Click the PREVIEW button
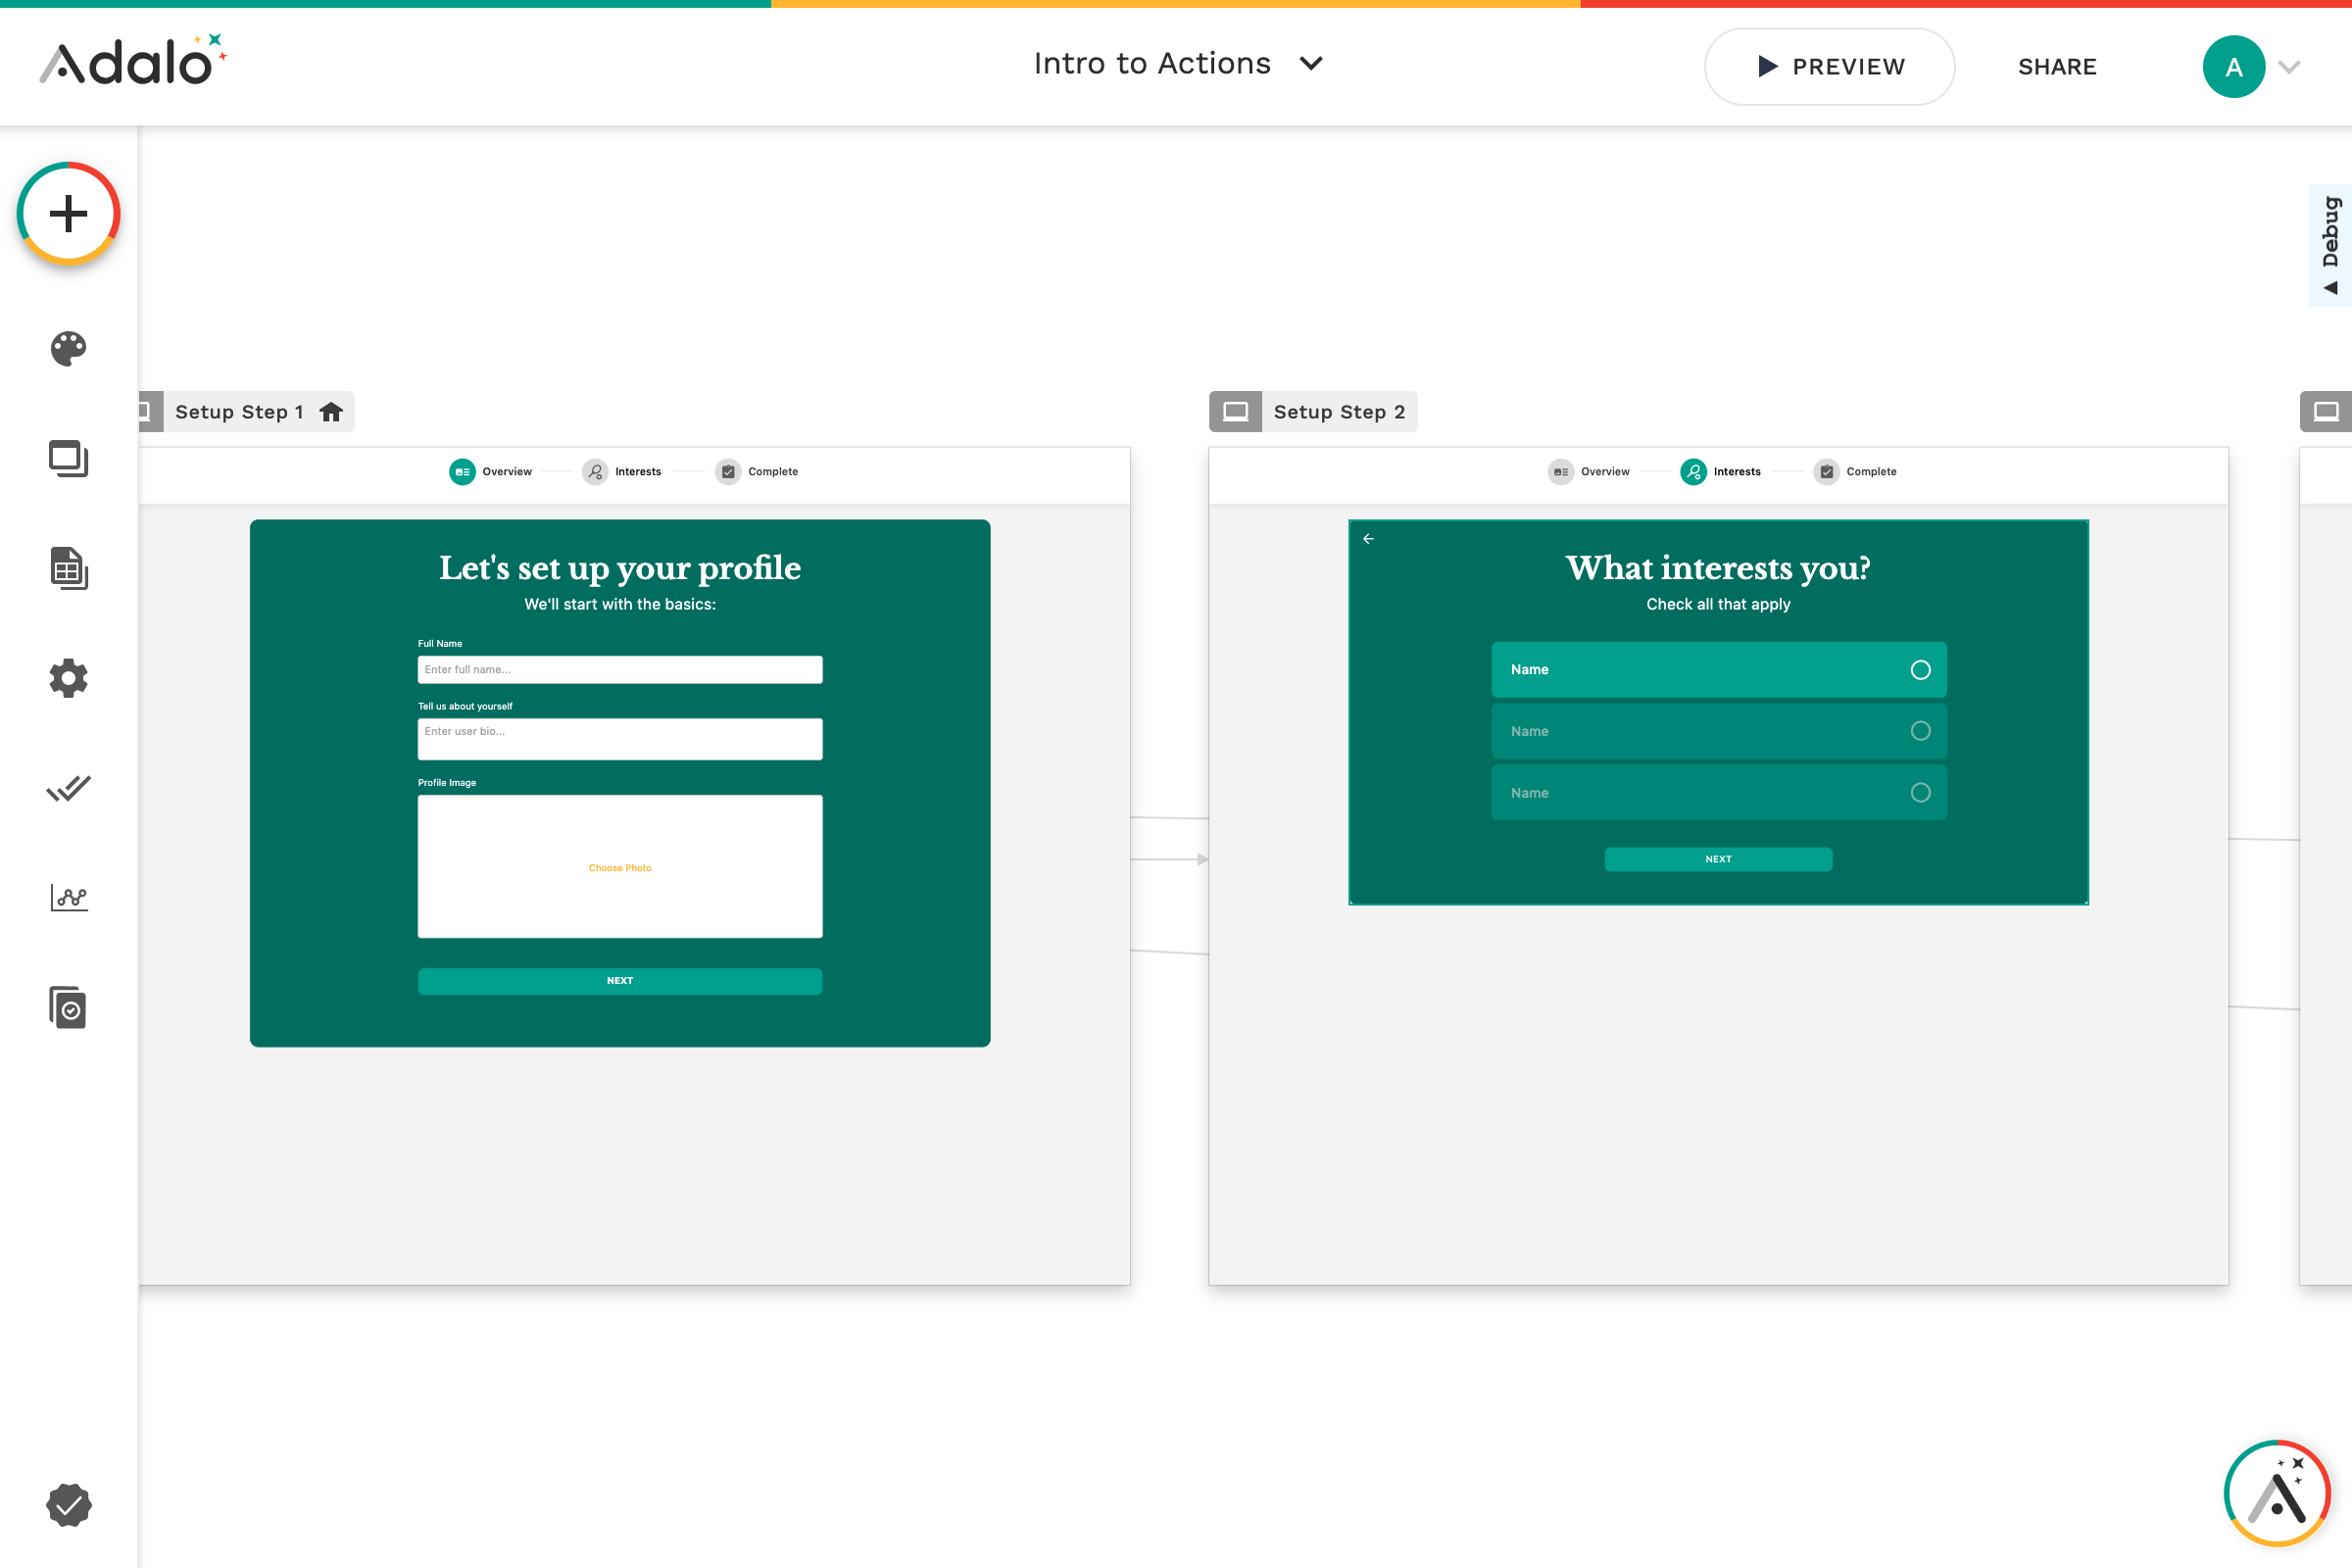2352x1568 pixels. click(1830, 66)
